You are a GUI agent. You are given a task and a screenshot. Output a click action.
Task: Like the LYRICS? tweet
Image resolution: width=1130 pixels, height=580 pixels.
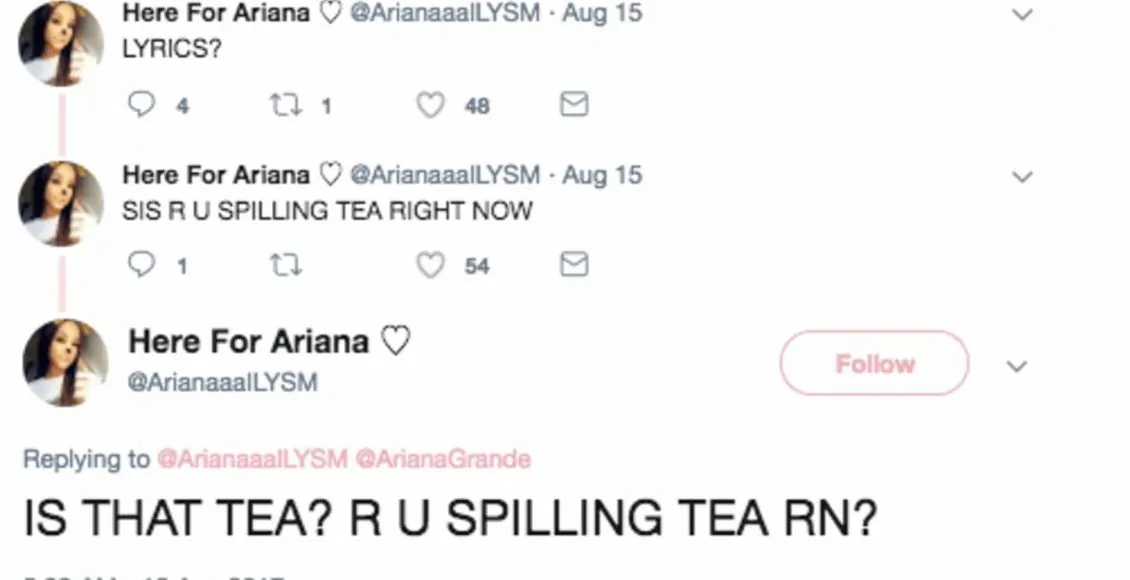click(x=430, y=105)
